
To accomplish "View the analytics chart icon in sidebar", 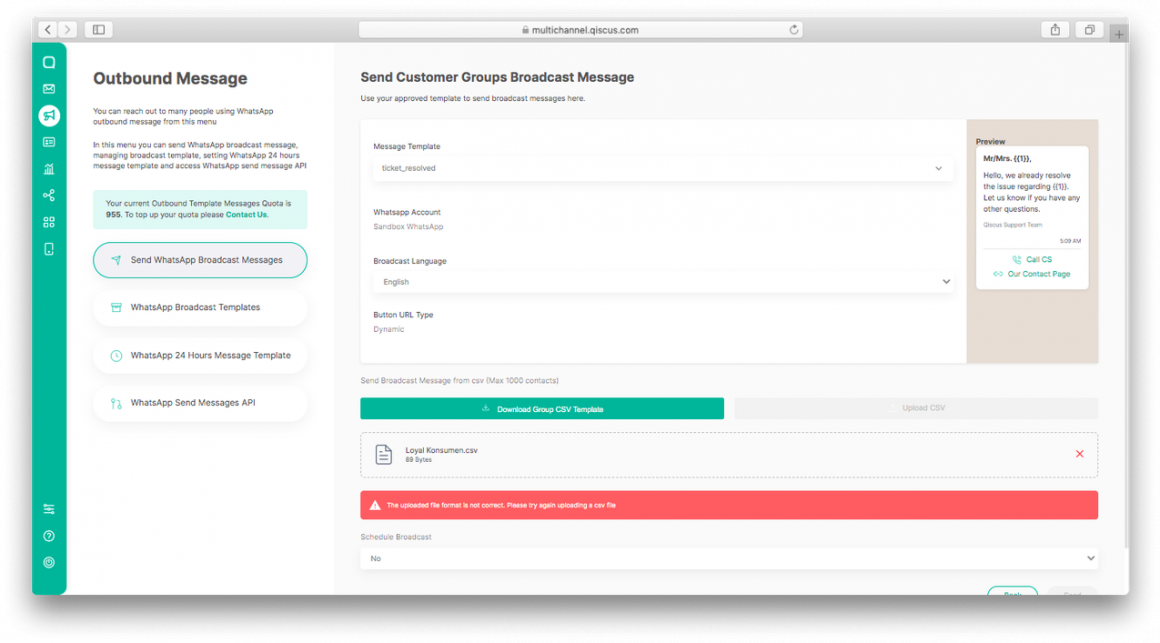I will click(48, 168).
